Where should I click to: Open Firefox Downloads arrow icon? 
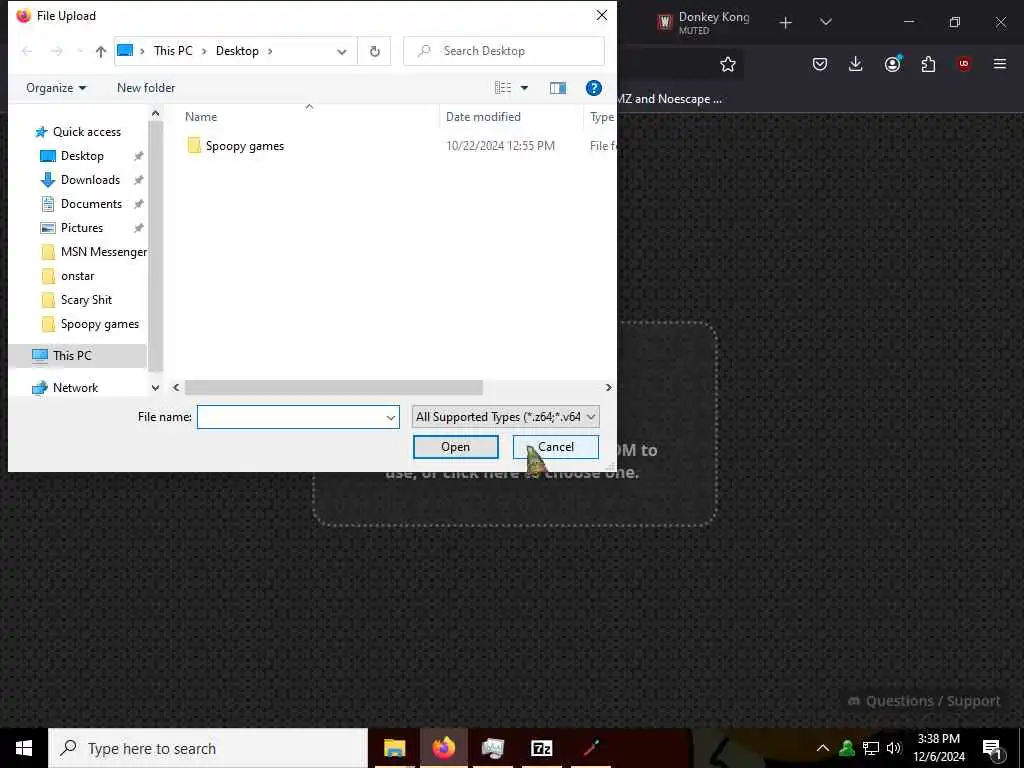point(856,64)
